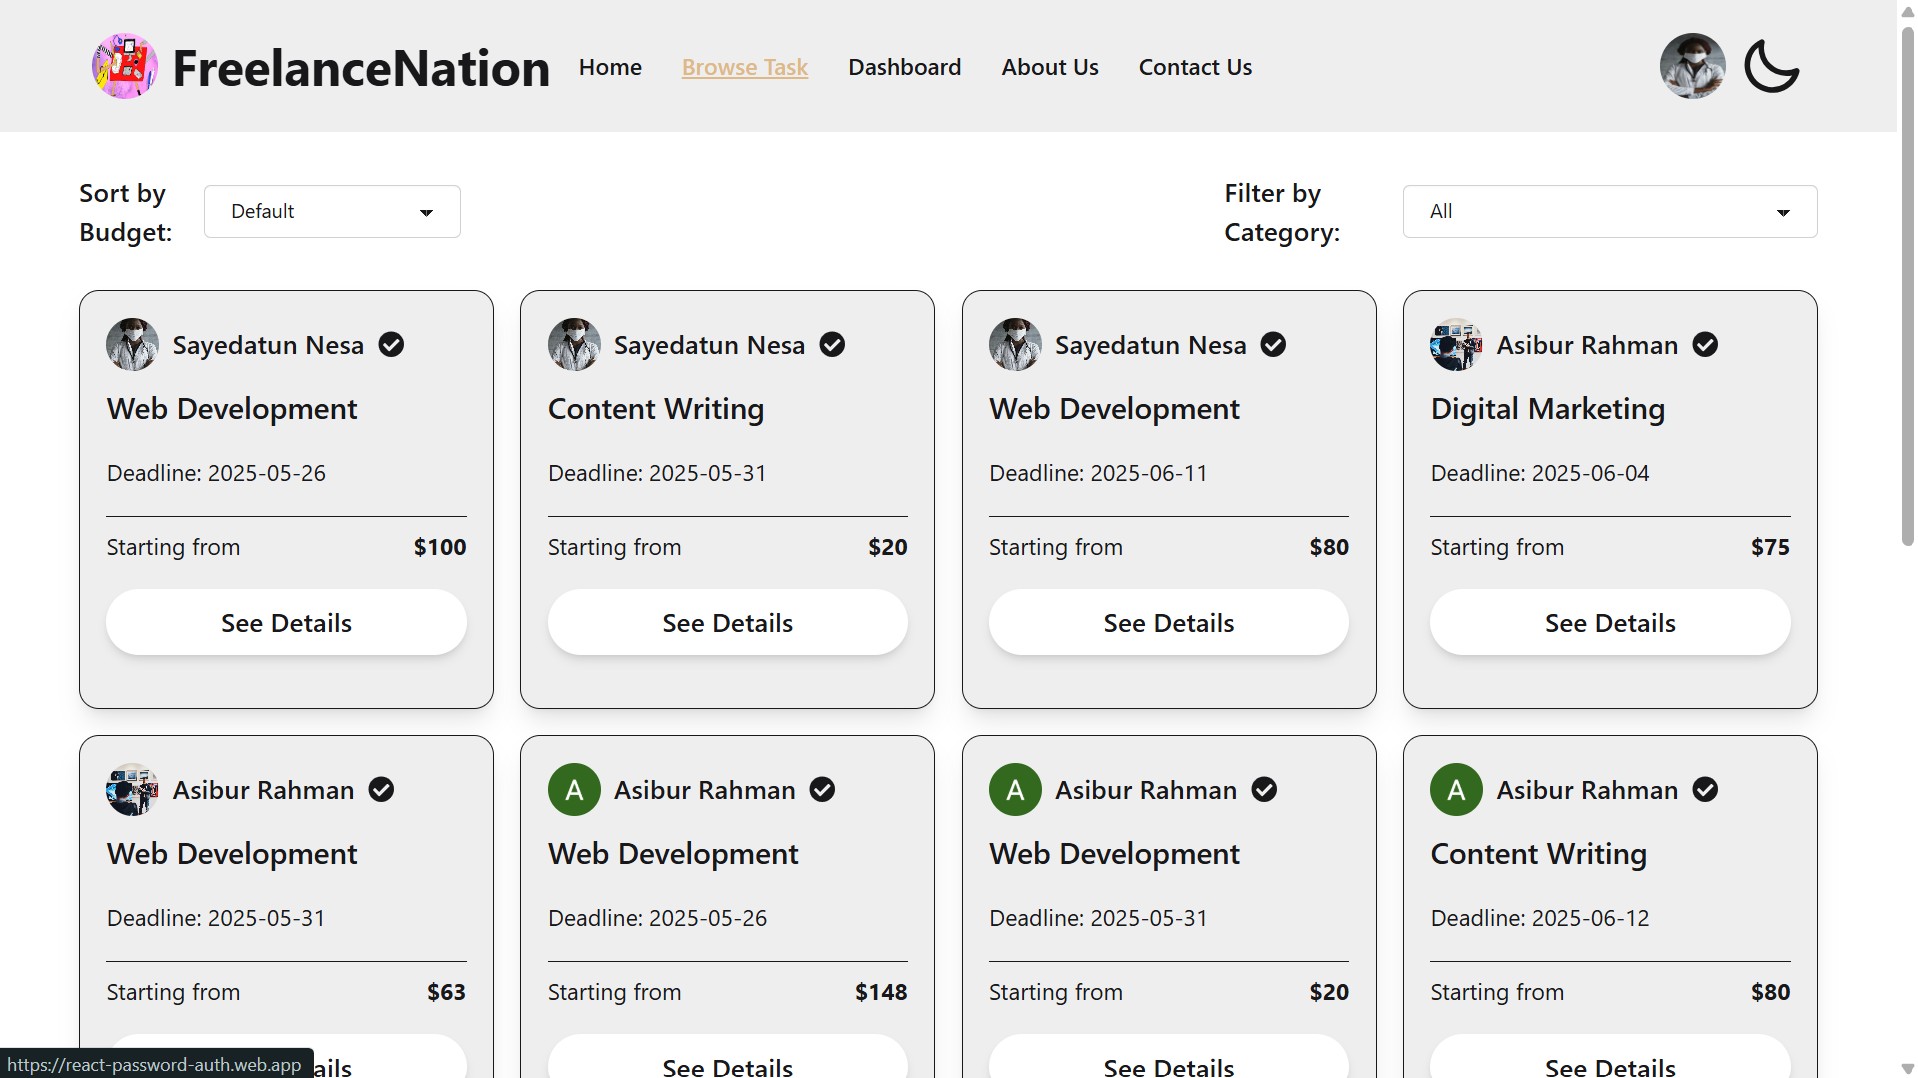The width and height of the screenshot is (1918, 1078).
Task: Click Asibur Rahman photo avatar on $63 card
Action: coord(133,790)
